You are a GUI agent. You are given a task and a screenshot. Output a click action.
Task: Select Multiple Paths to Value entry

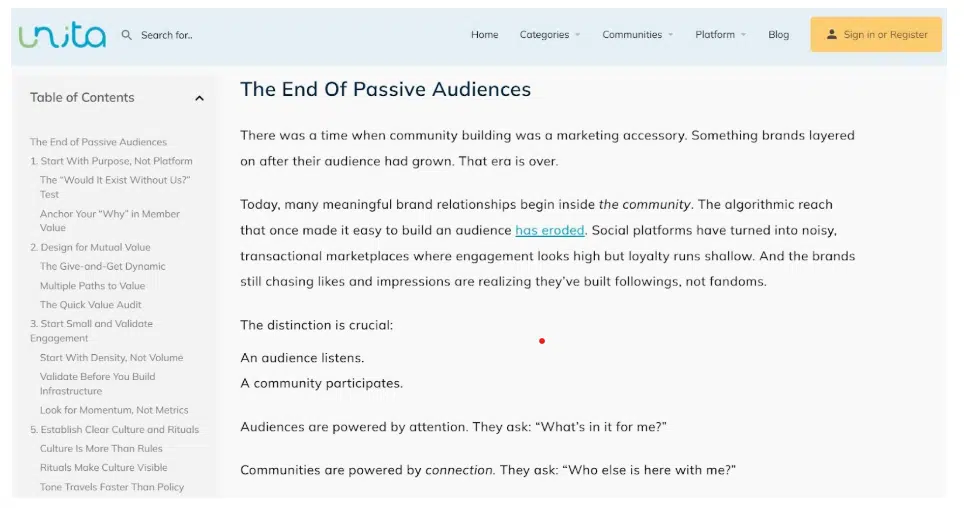(92, 286)
